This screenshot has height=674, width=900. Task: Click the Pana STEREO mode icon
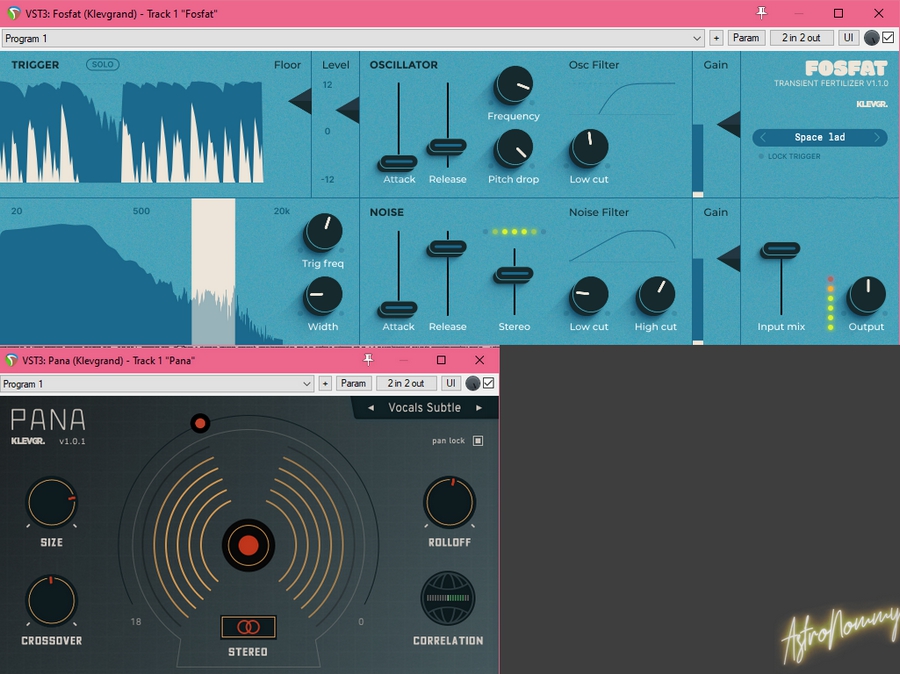click(x=248, y=627)
